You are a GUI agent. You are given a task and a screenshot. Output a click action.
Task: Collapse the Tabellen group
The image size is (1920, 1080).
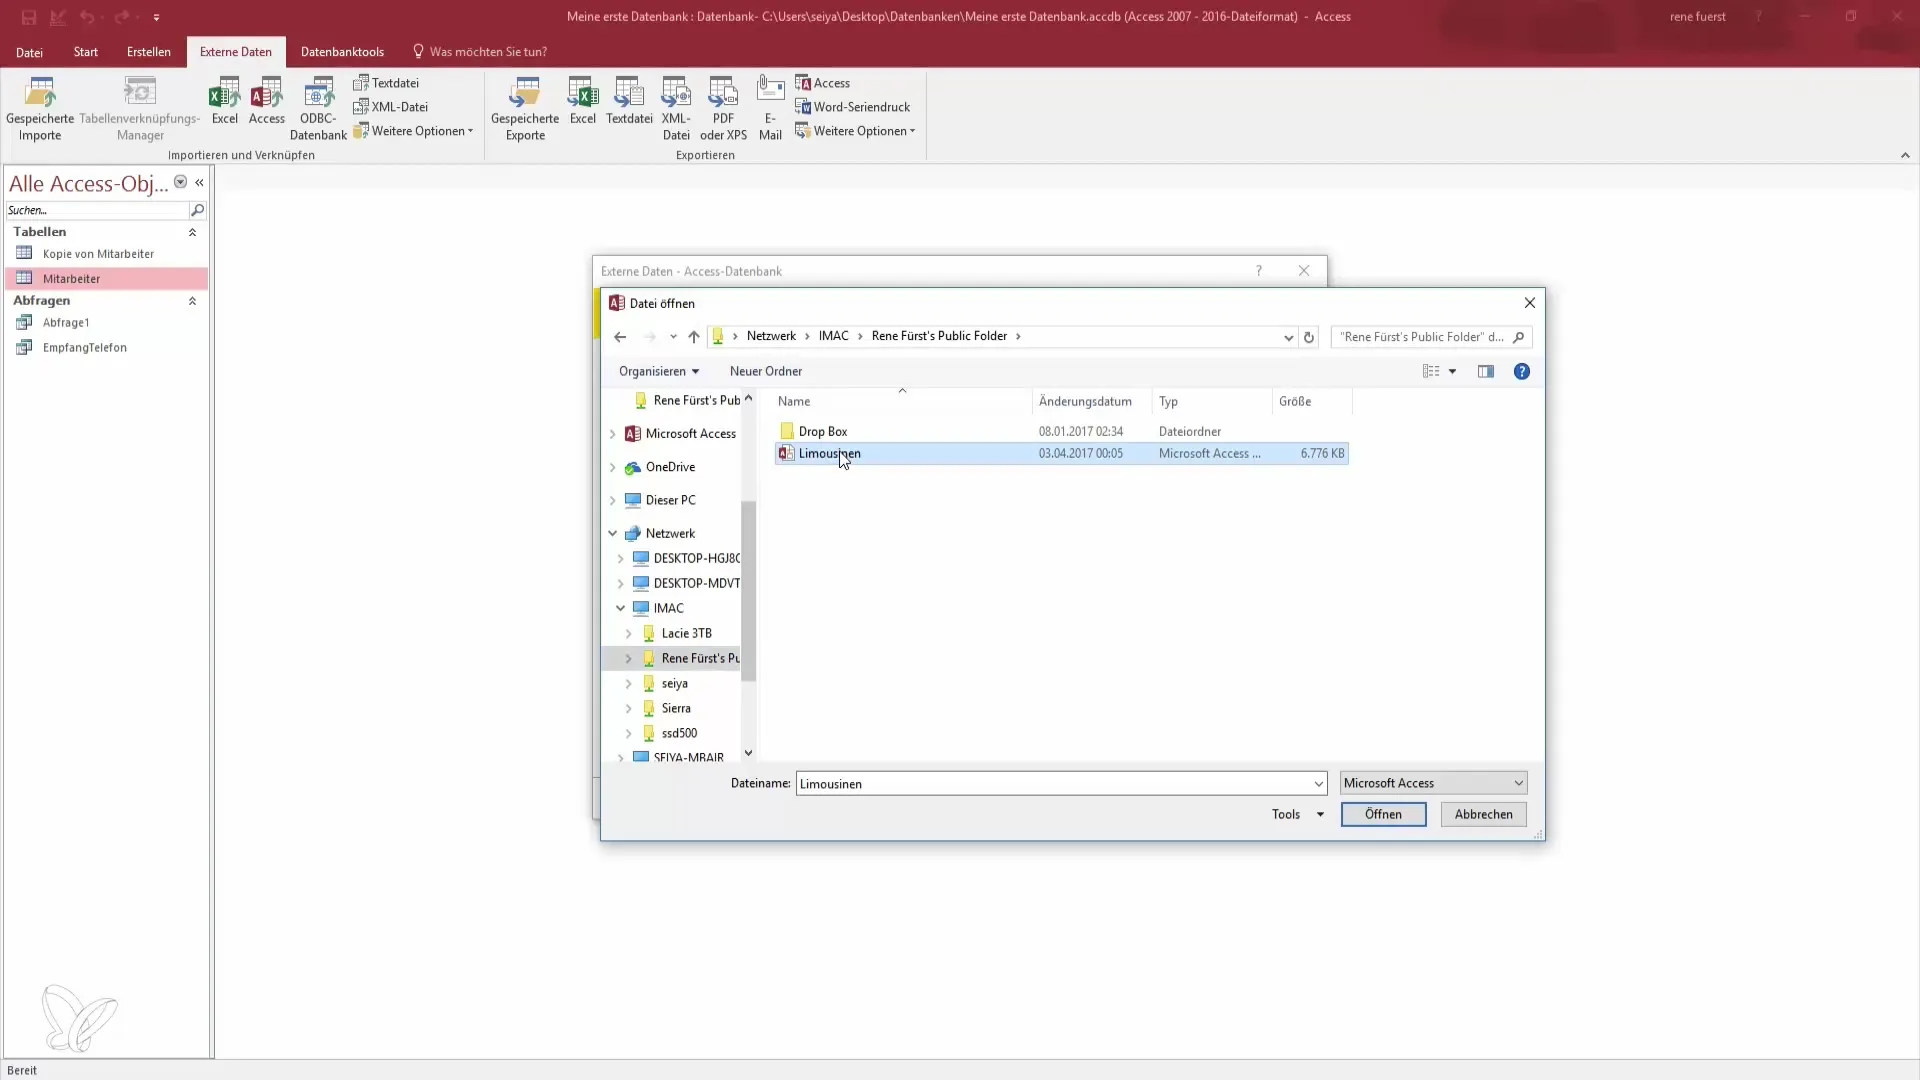point(192,232)
